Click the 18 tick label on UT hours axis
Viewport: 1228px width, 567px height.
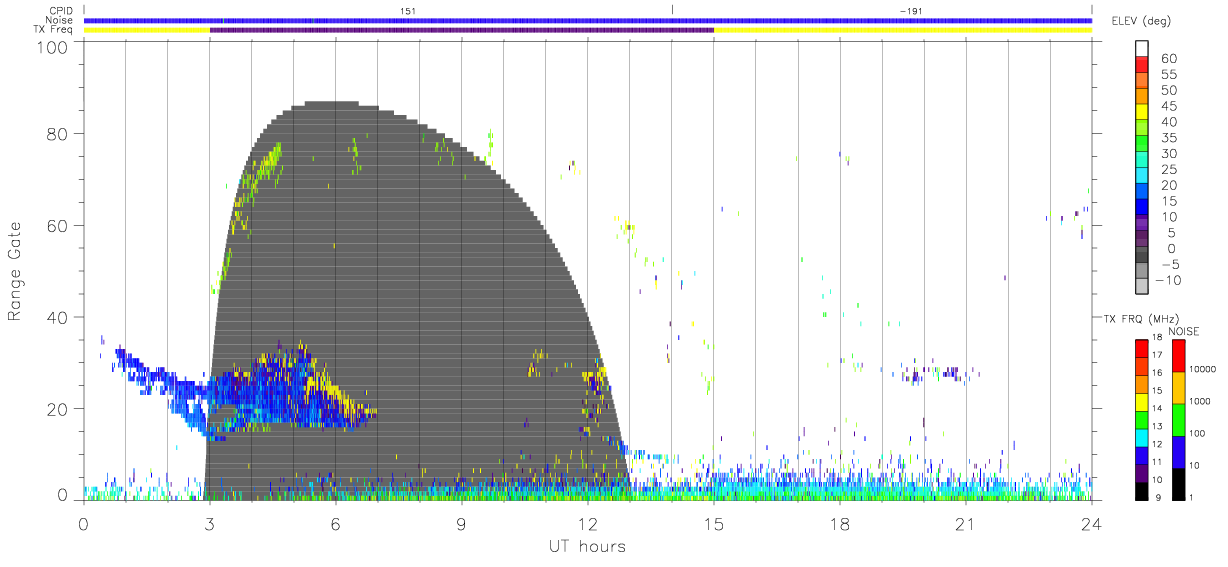(840, 523)
